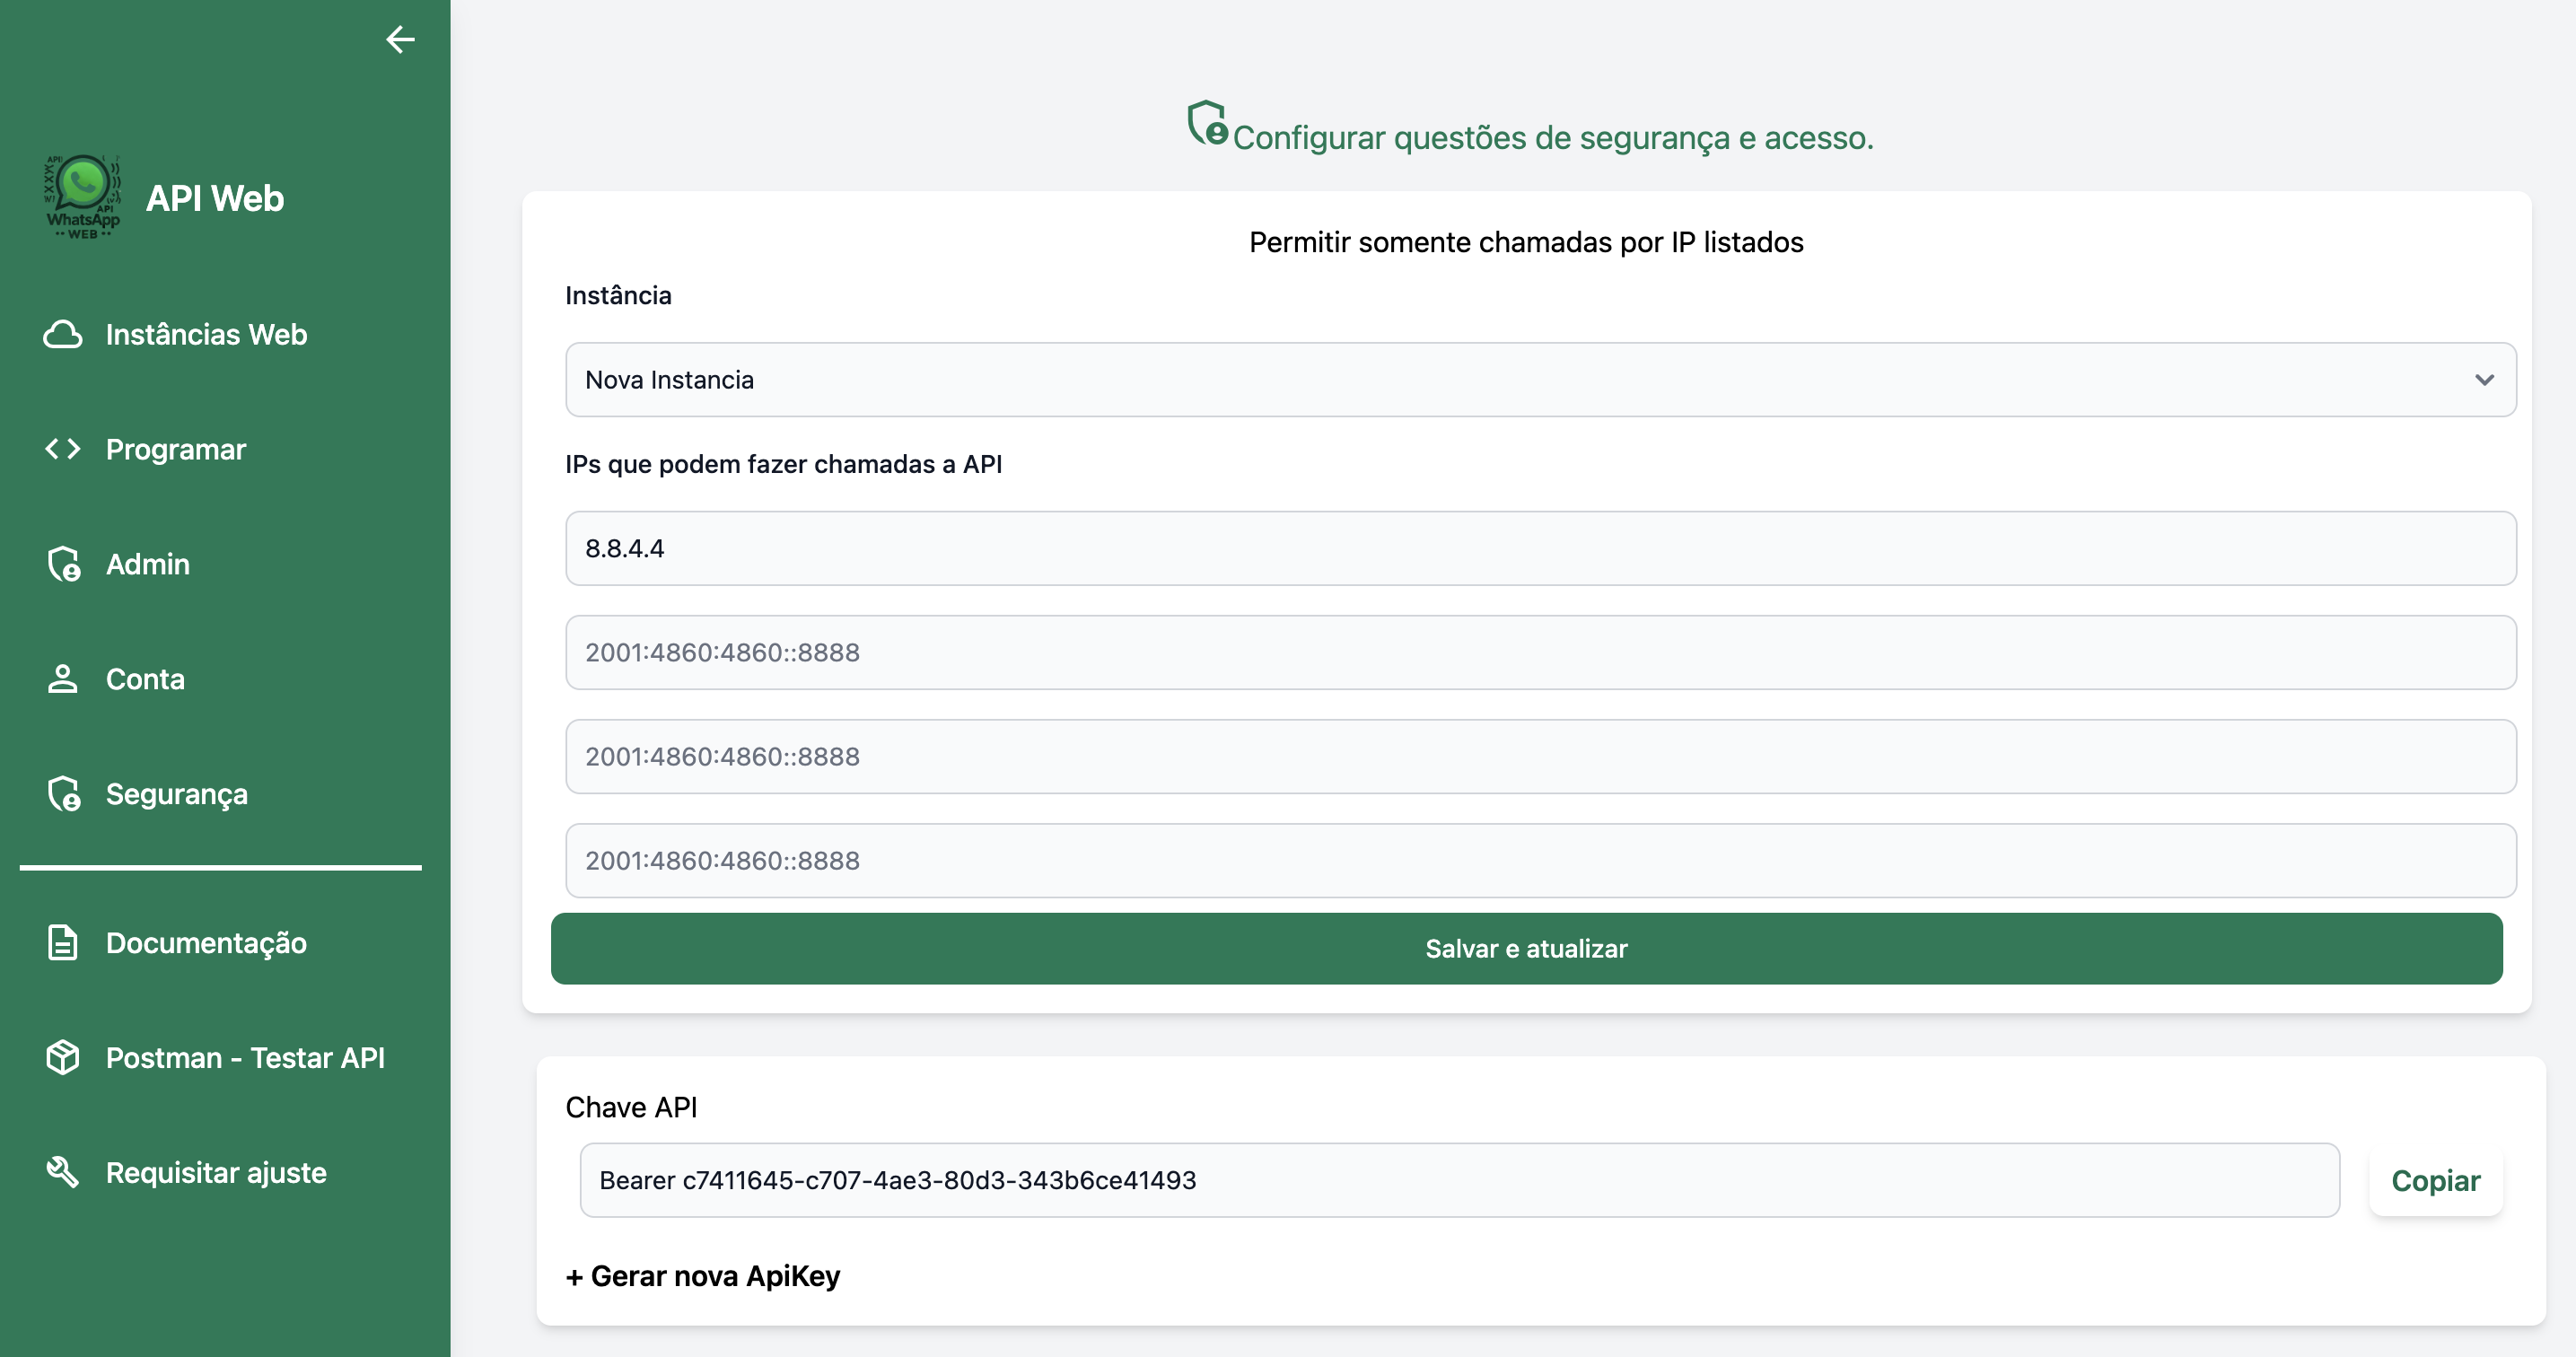
Task: Select Segurança in the sidebar menu
Action: [x=177, y=793]
